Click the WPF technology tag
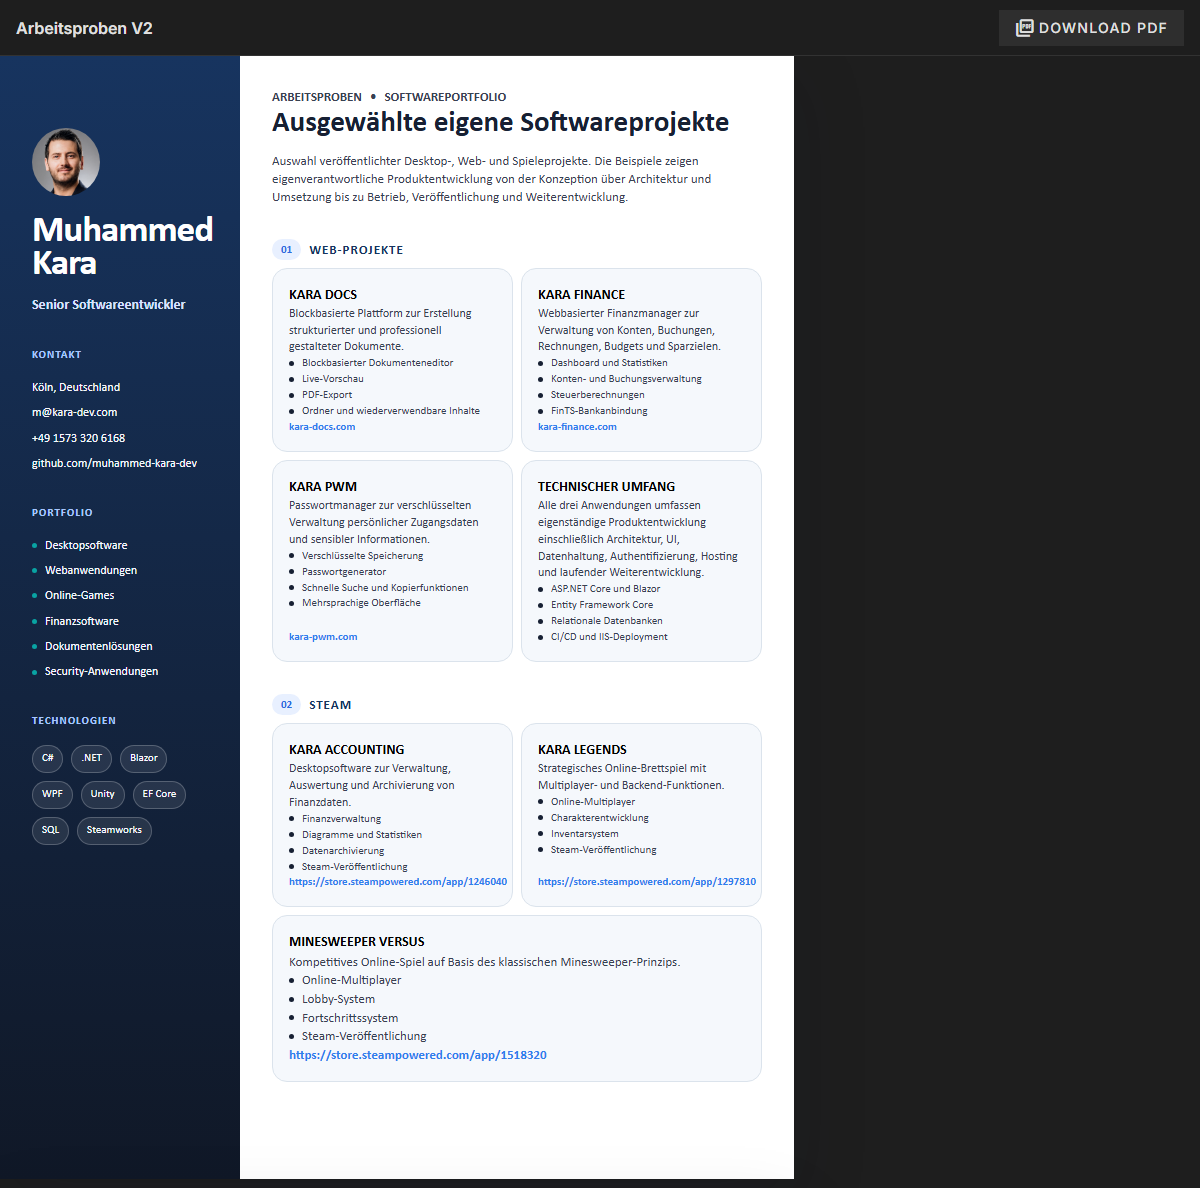1200x1188 pixels. 52,794
